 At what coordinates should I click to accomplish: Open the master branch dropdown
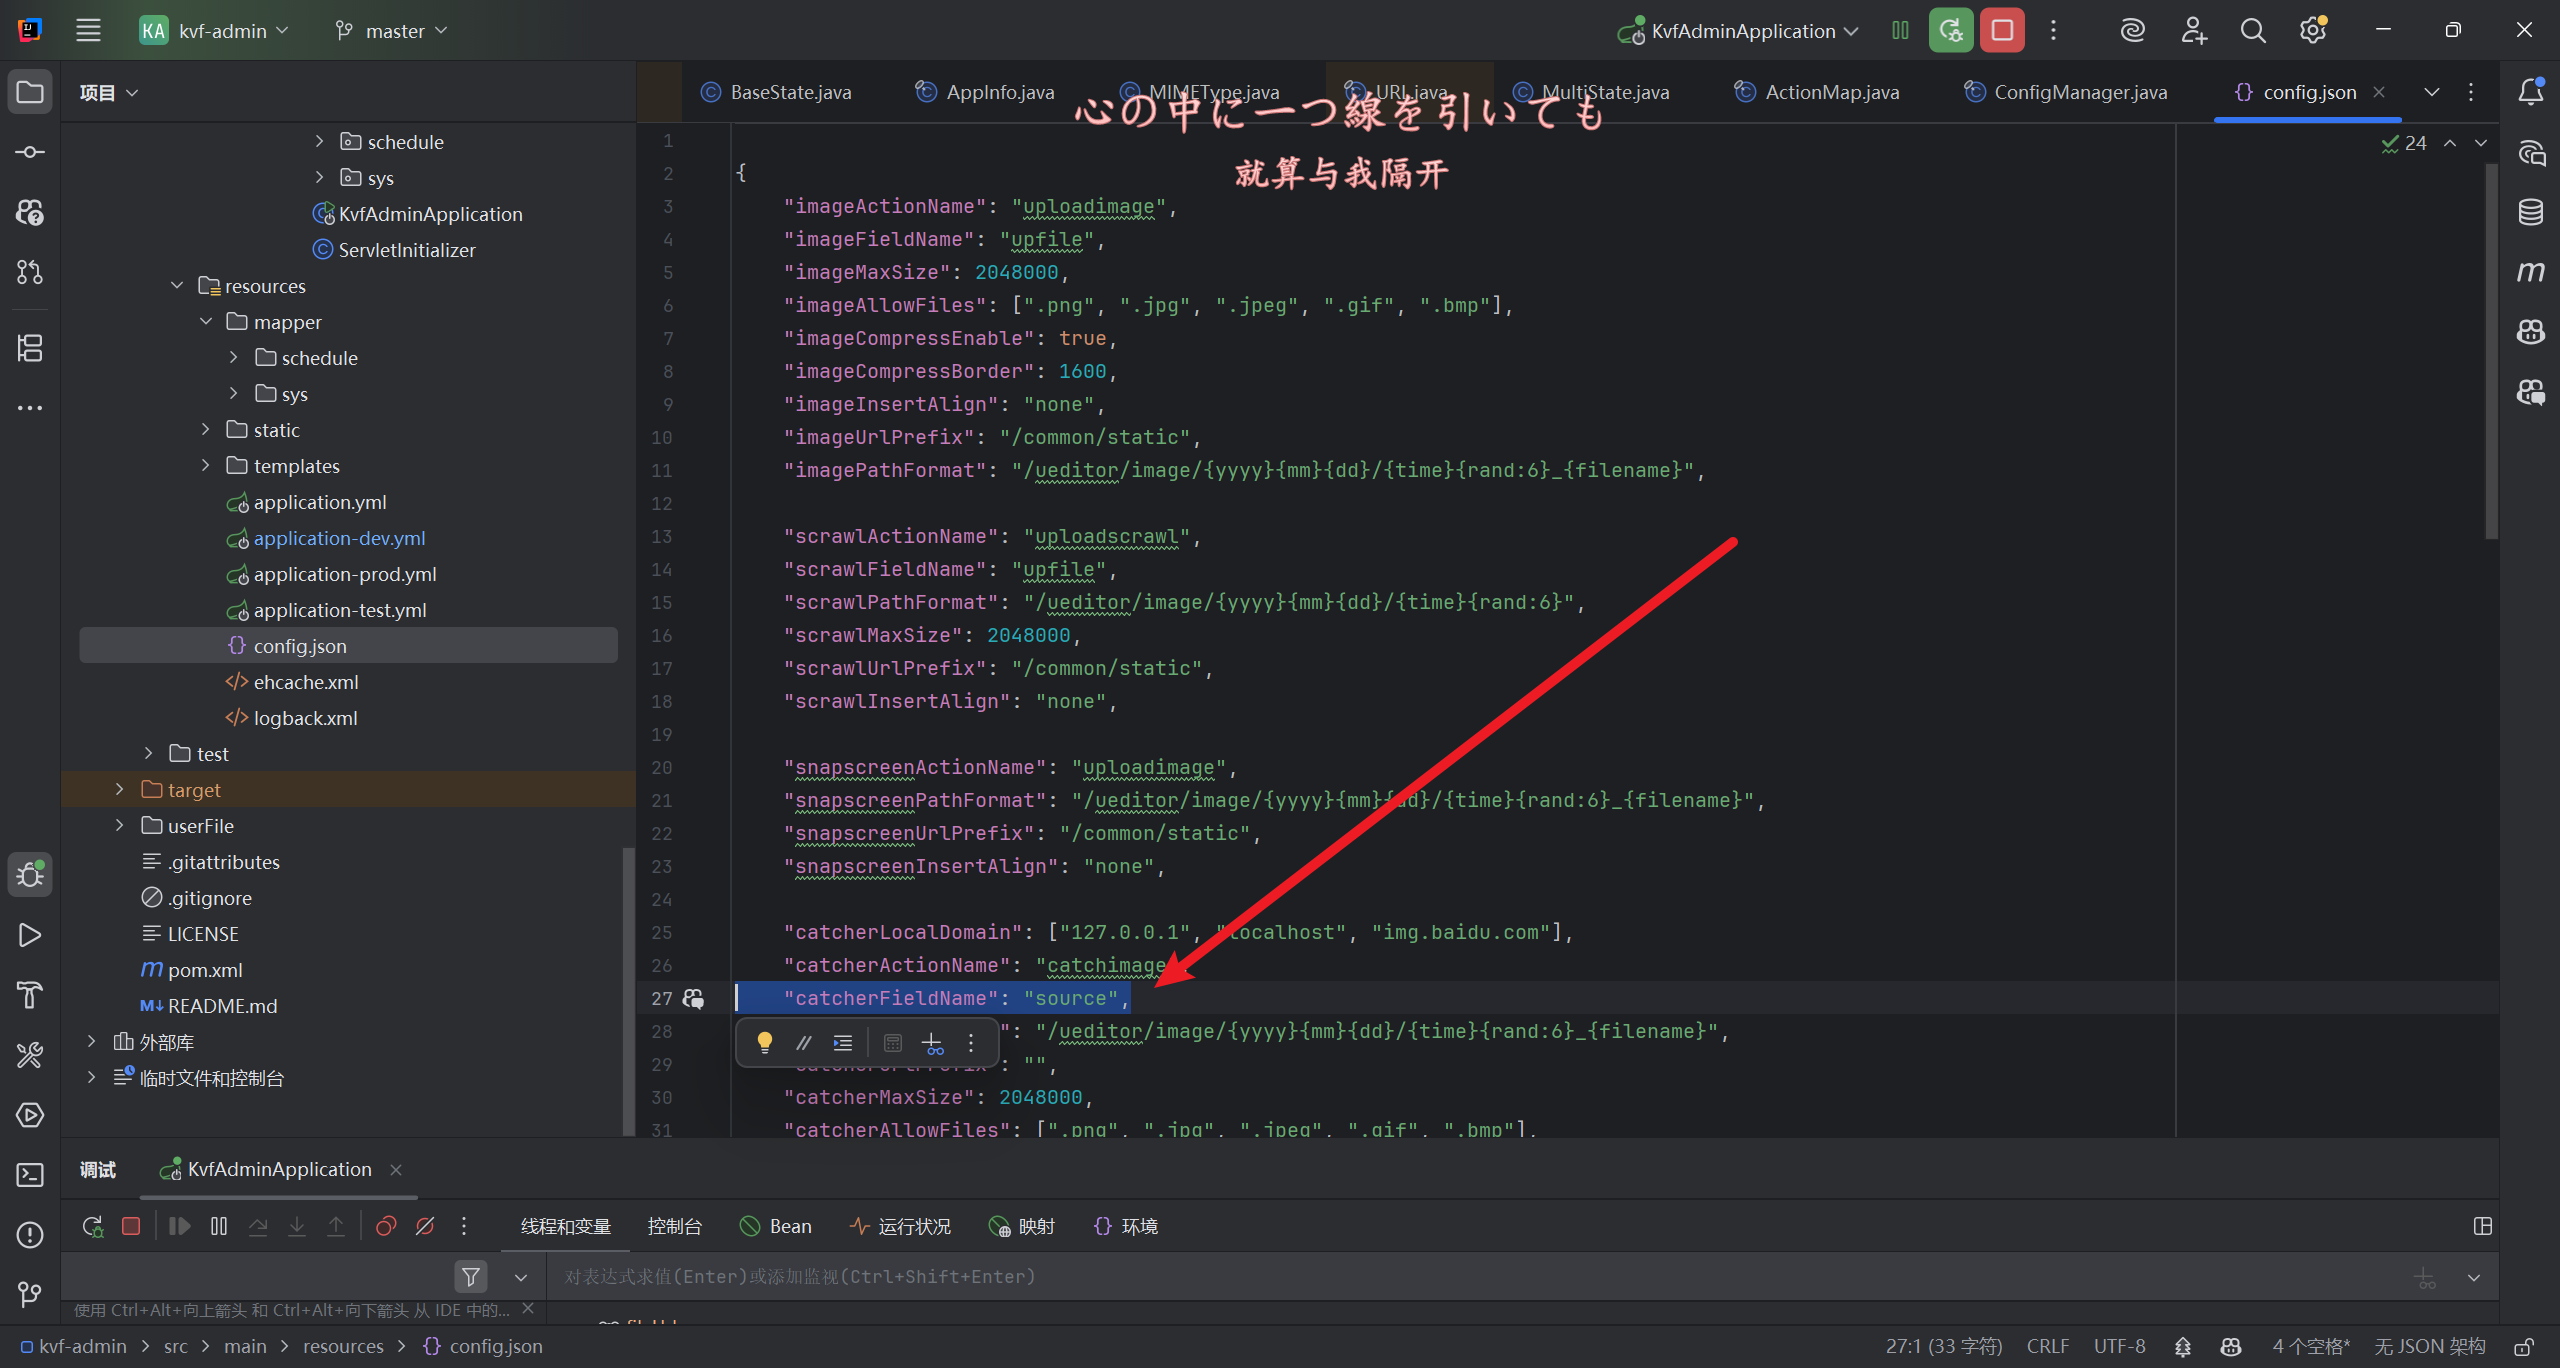(x=391, y=31)
